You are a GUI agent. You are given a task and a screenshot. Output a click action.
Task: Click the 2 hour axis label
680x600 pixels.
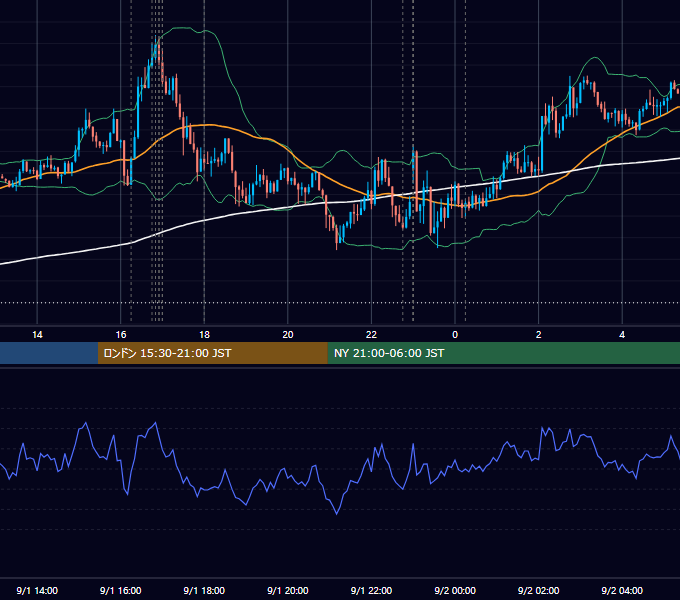(x=539, y=335)
